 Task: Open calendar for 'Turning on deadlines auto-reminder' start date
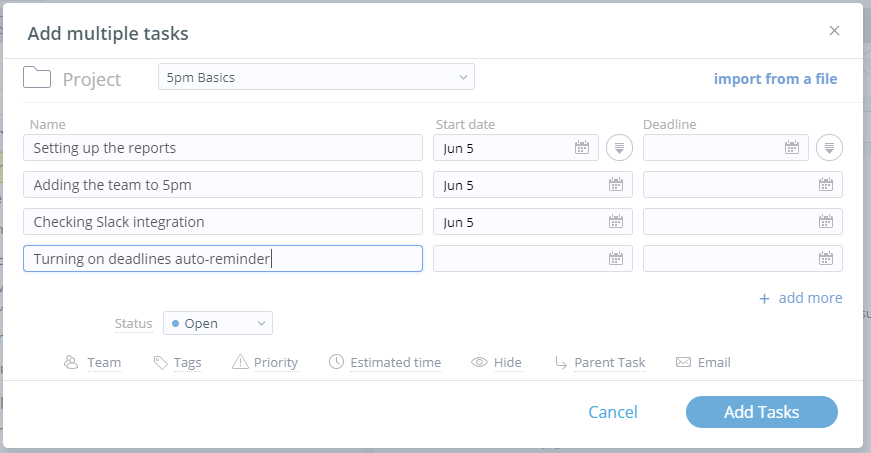(615, 259)
